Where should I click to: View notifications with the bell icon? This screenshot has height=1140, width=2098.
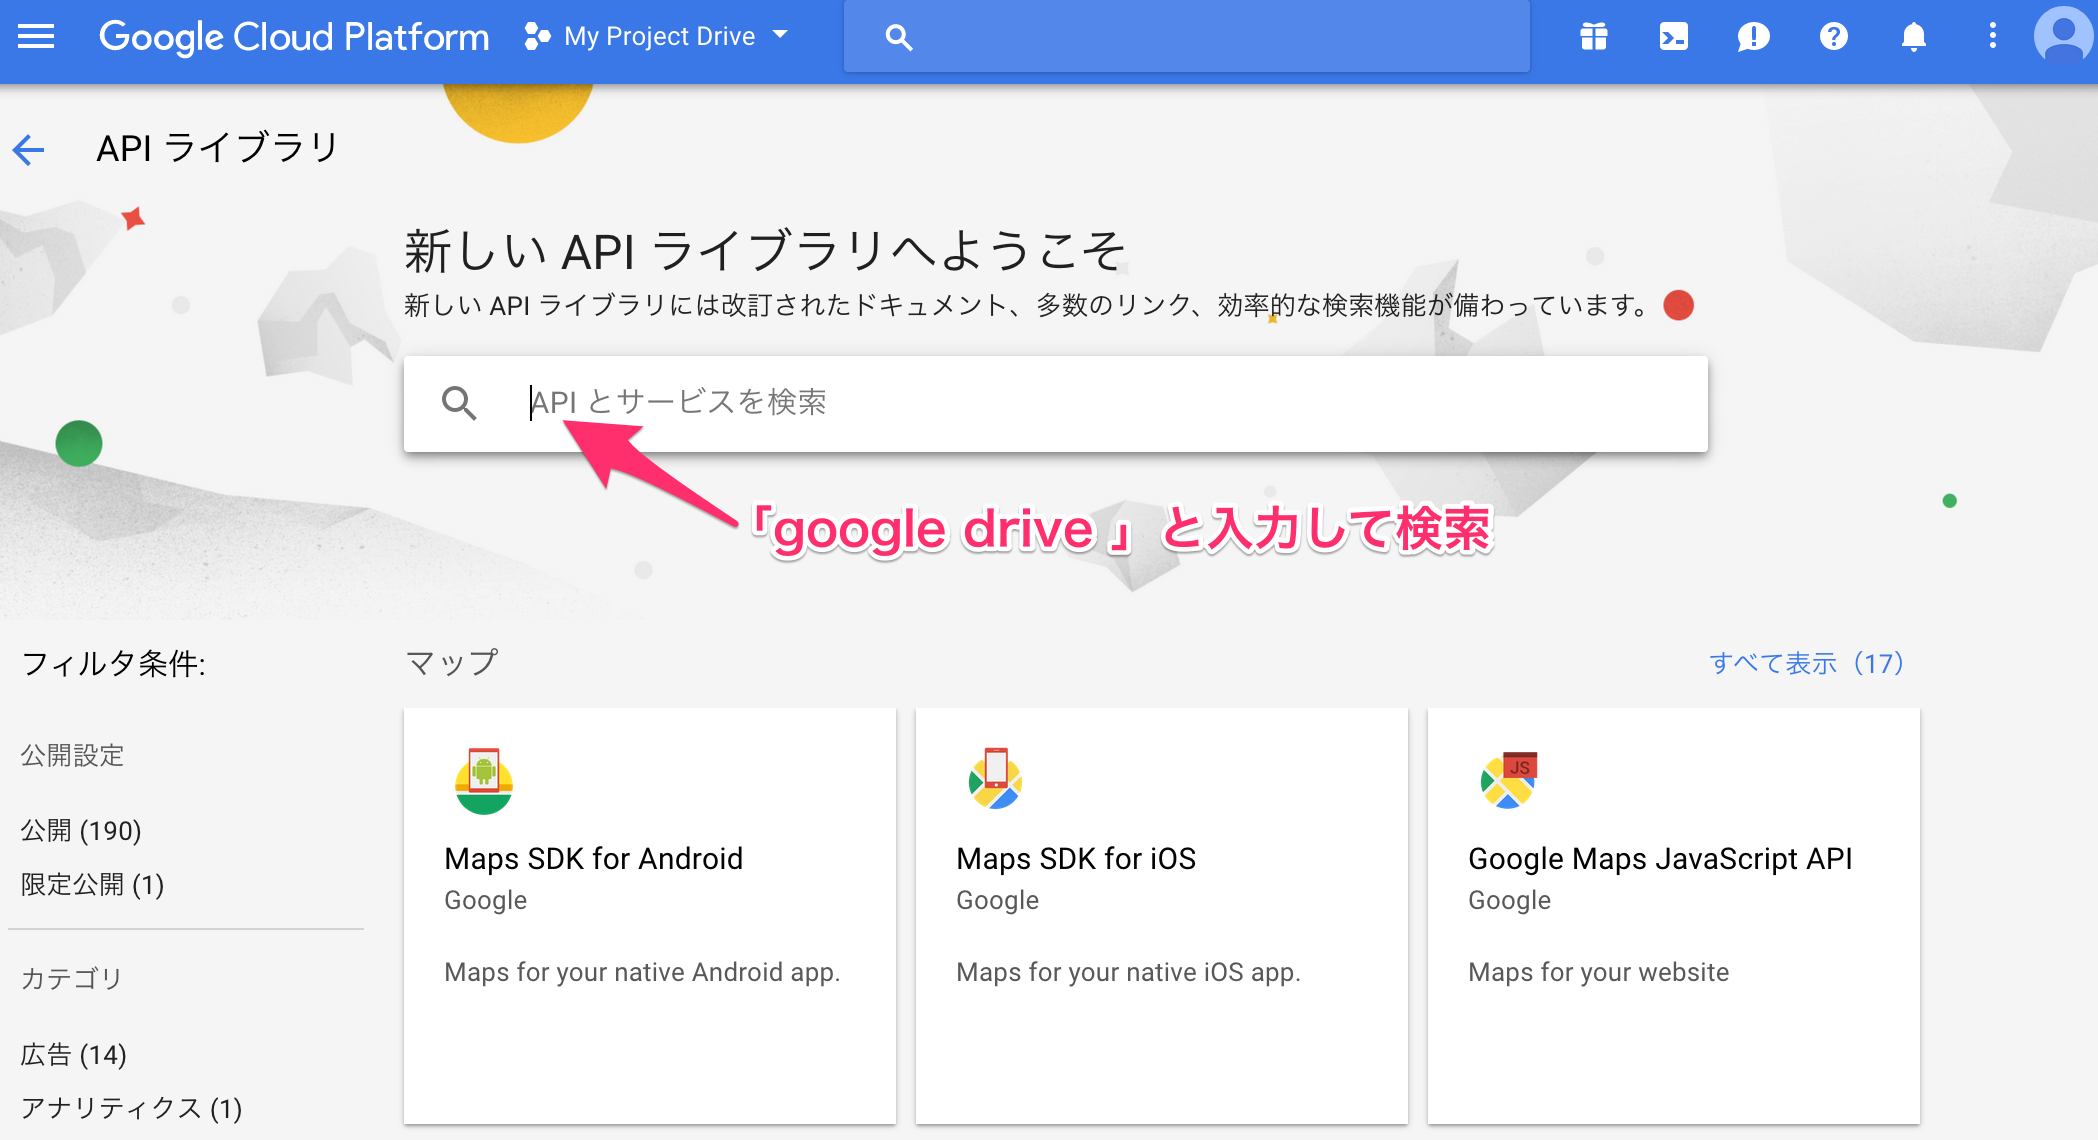(x=1913, y=37)
